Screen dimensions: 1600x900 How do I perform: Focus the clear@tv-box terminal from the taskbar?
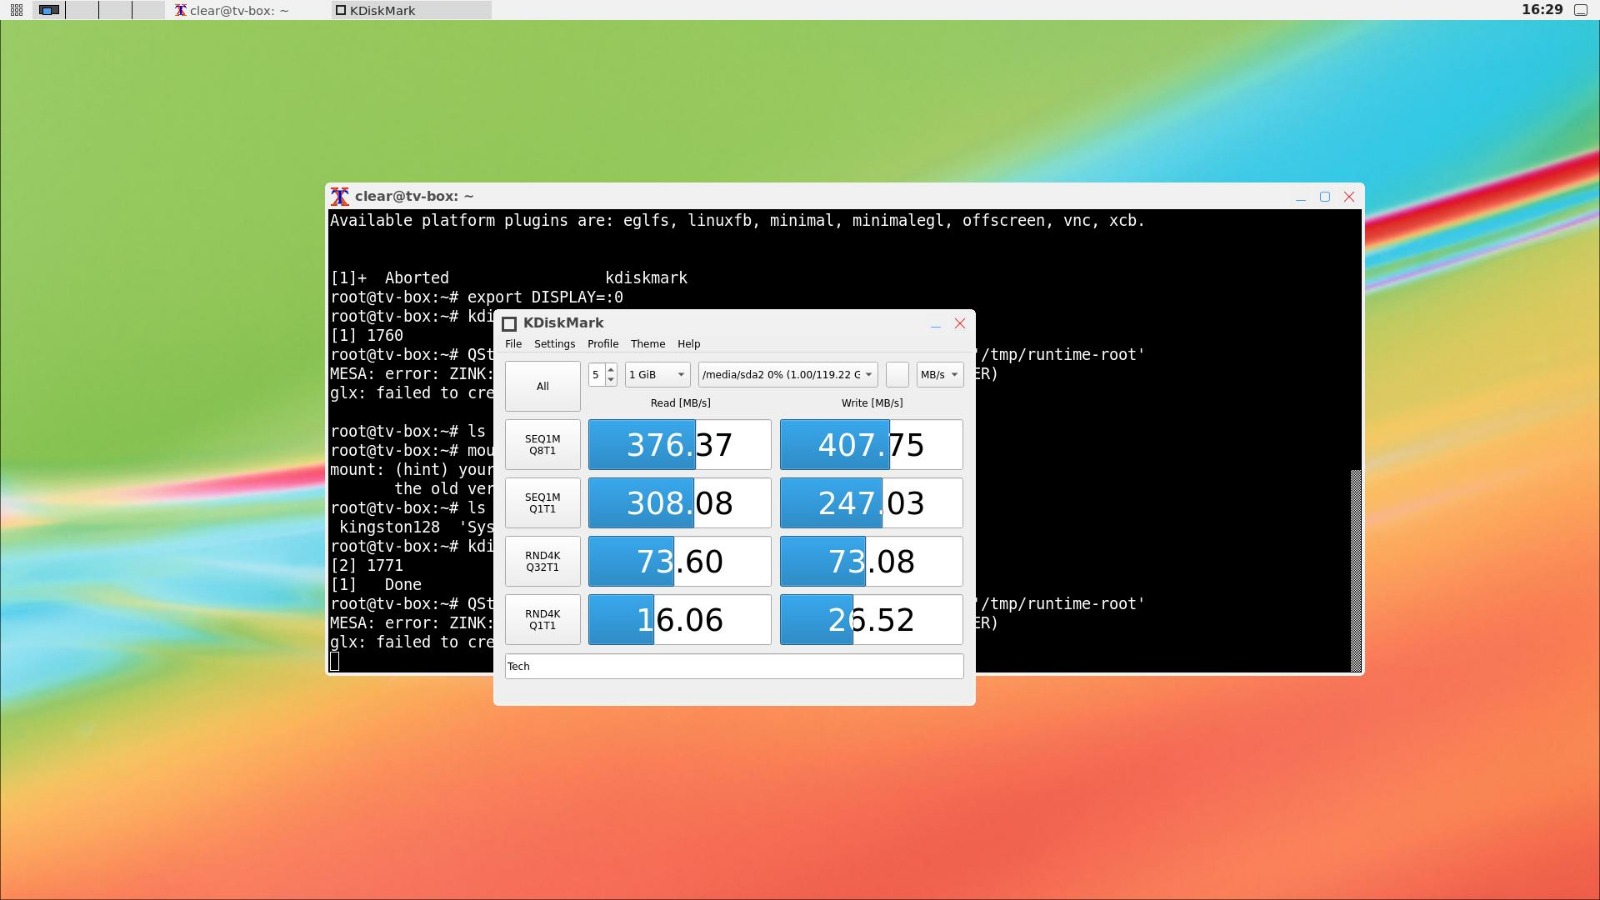tap(248, 10)
